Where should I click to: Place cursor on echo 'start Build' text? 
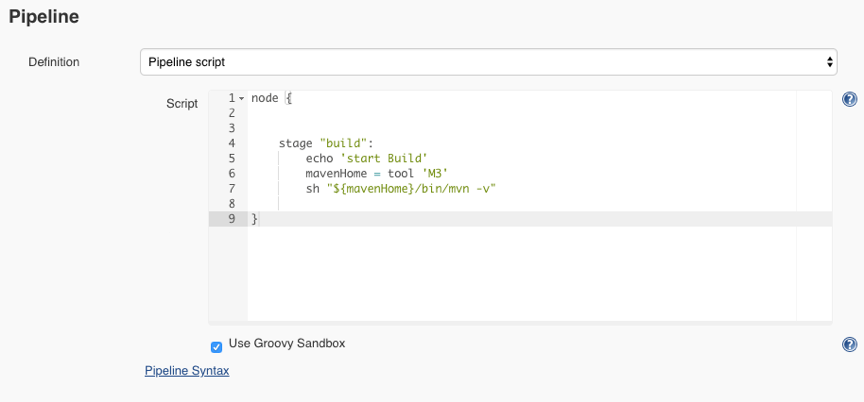point(366,158)
